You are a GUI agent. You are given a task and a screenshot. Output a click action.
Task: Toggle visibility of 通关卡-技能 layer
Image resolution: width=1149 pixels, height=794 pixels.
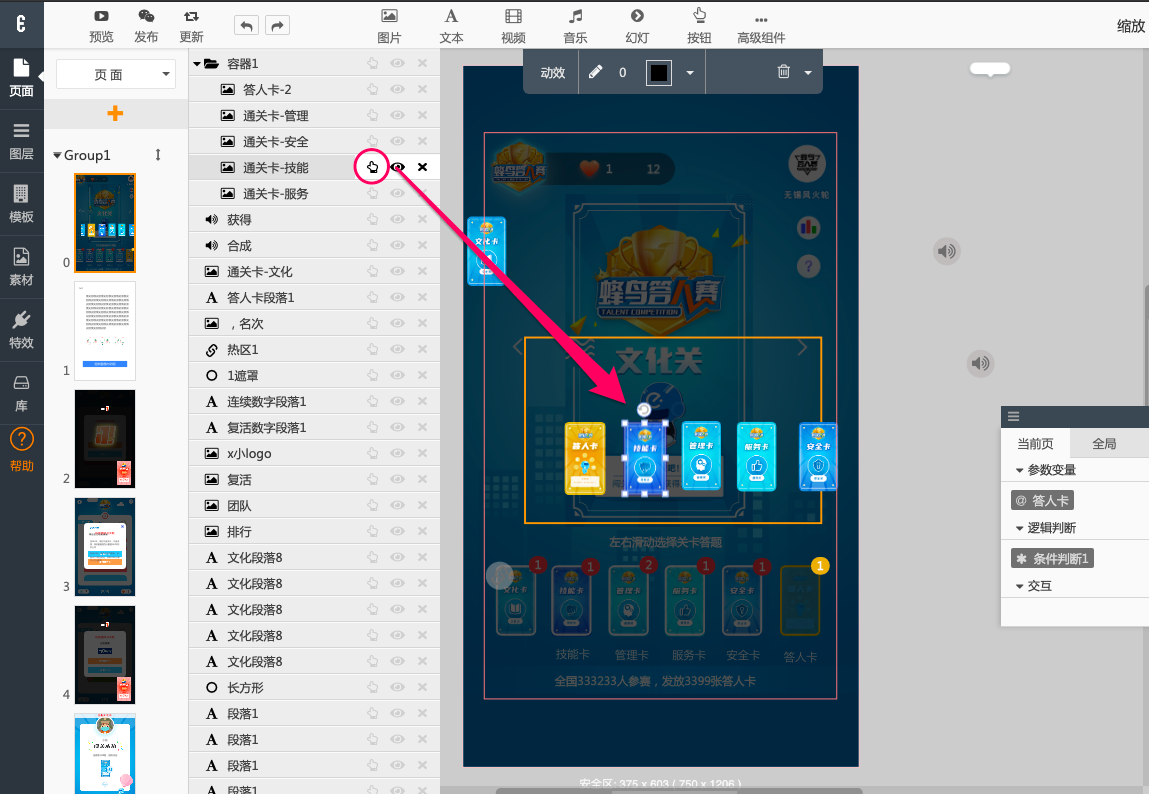point(398,167)
